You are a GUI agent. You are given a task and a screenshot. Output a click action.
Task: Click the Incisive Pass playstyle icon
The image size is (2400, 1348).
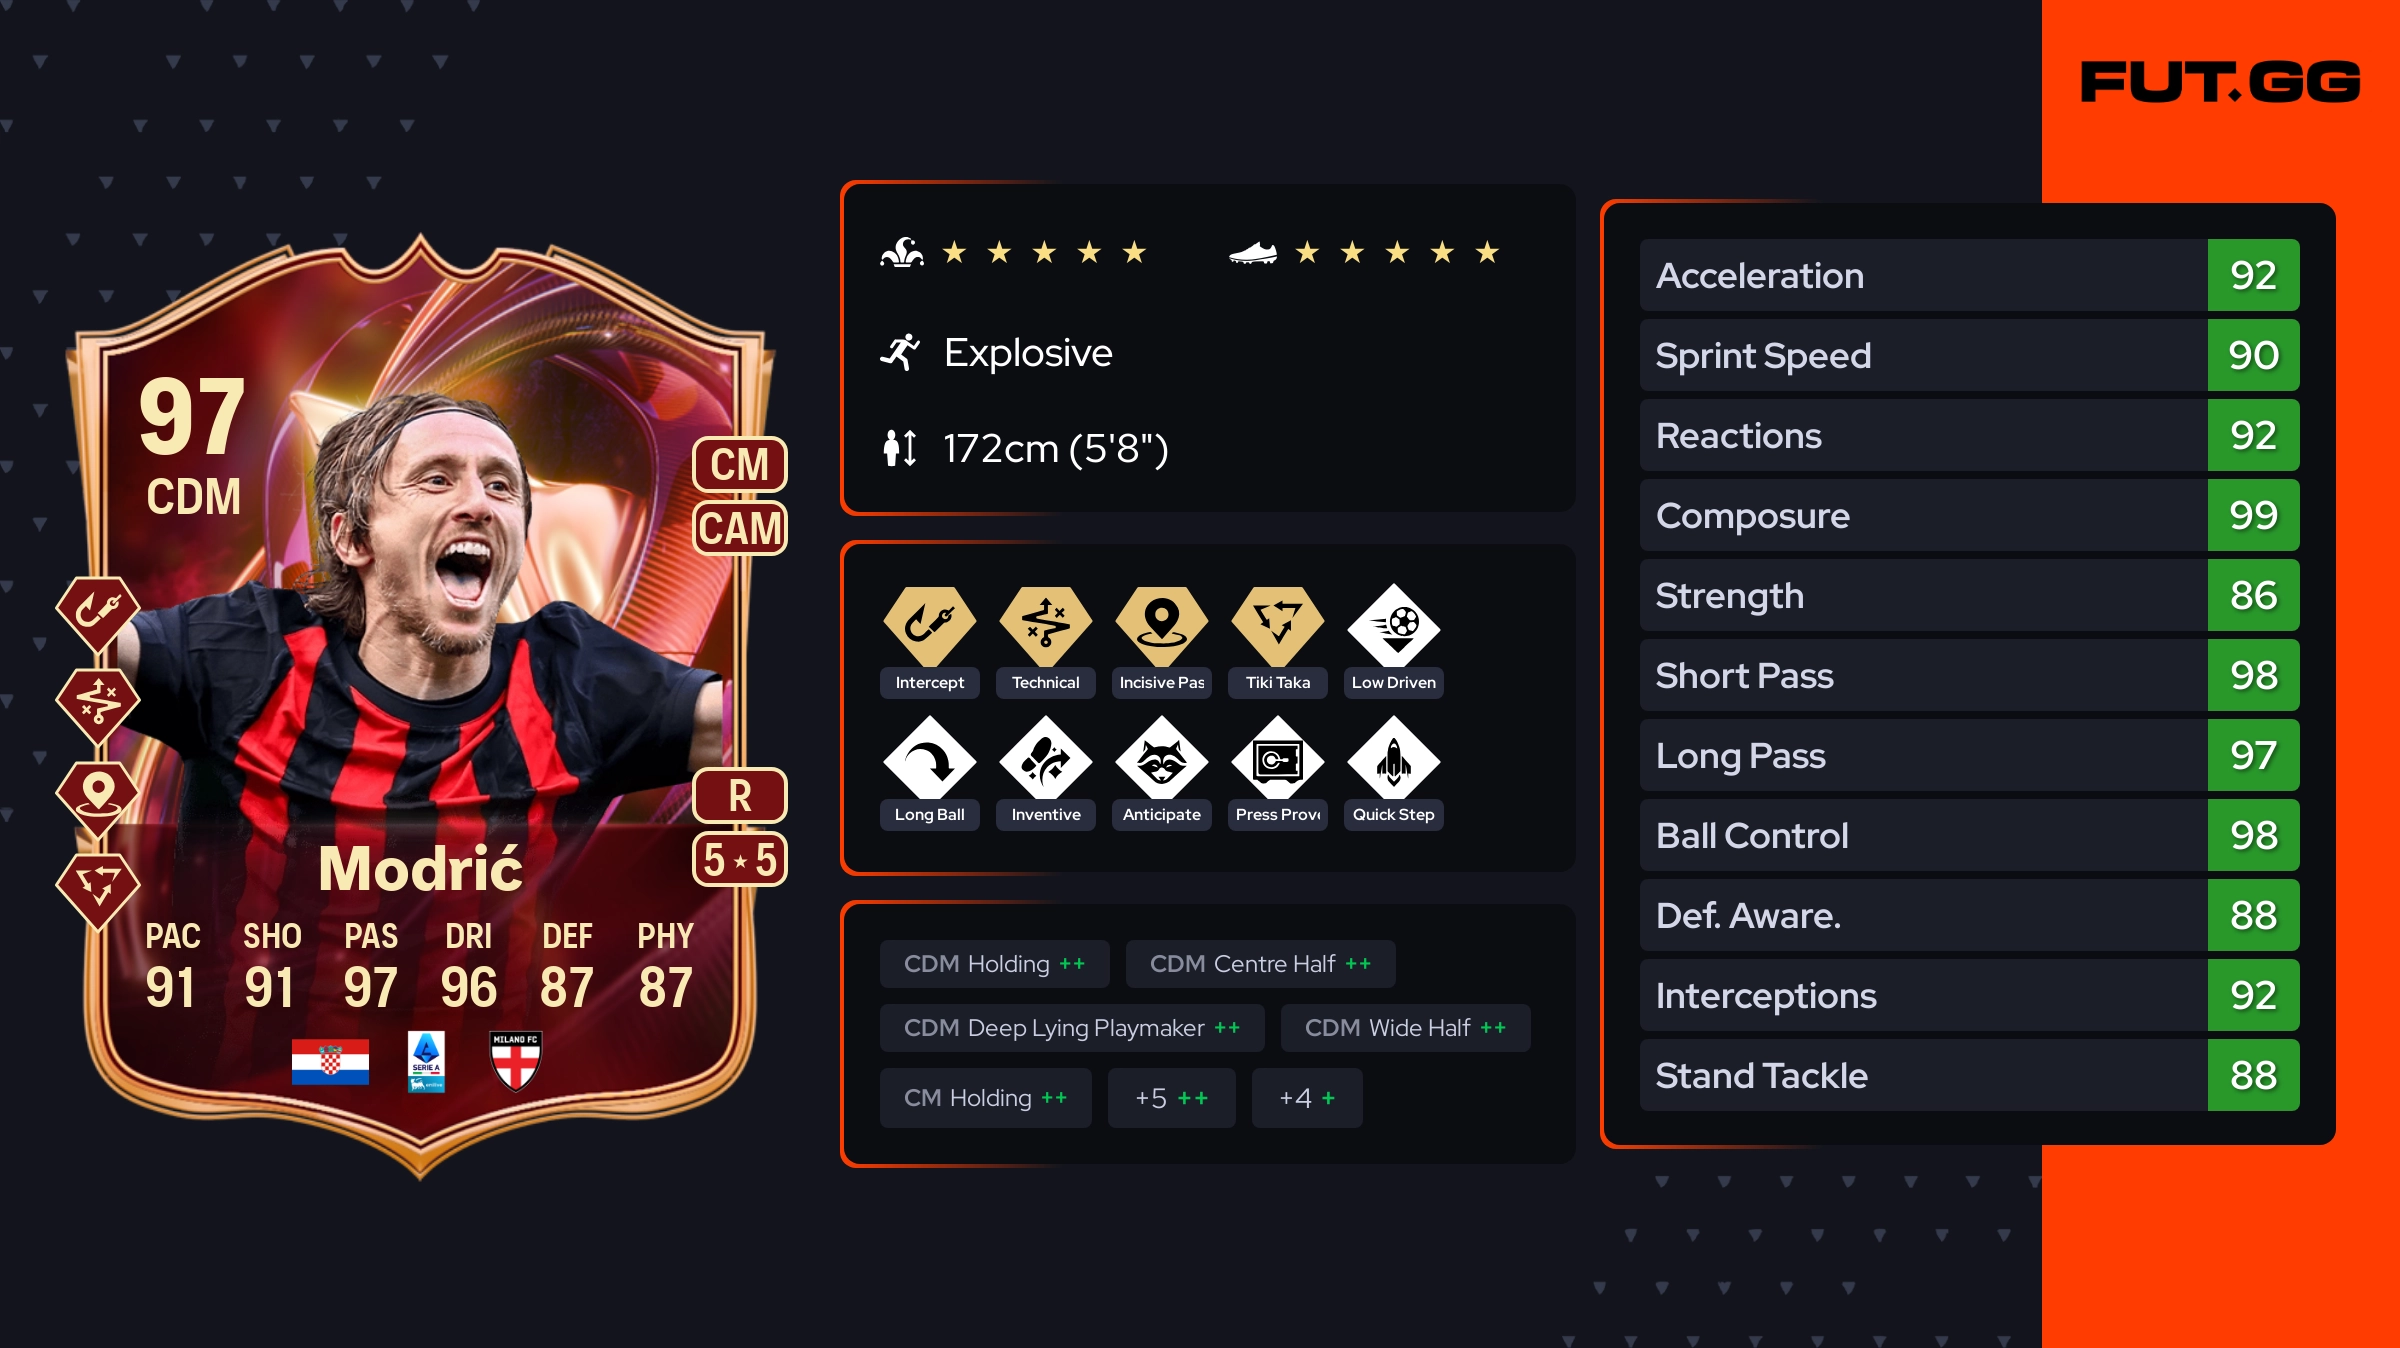[x=1161, y=626]
